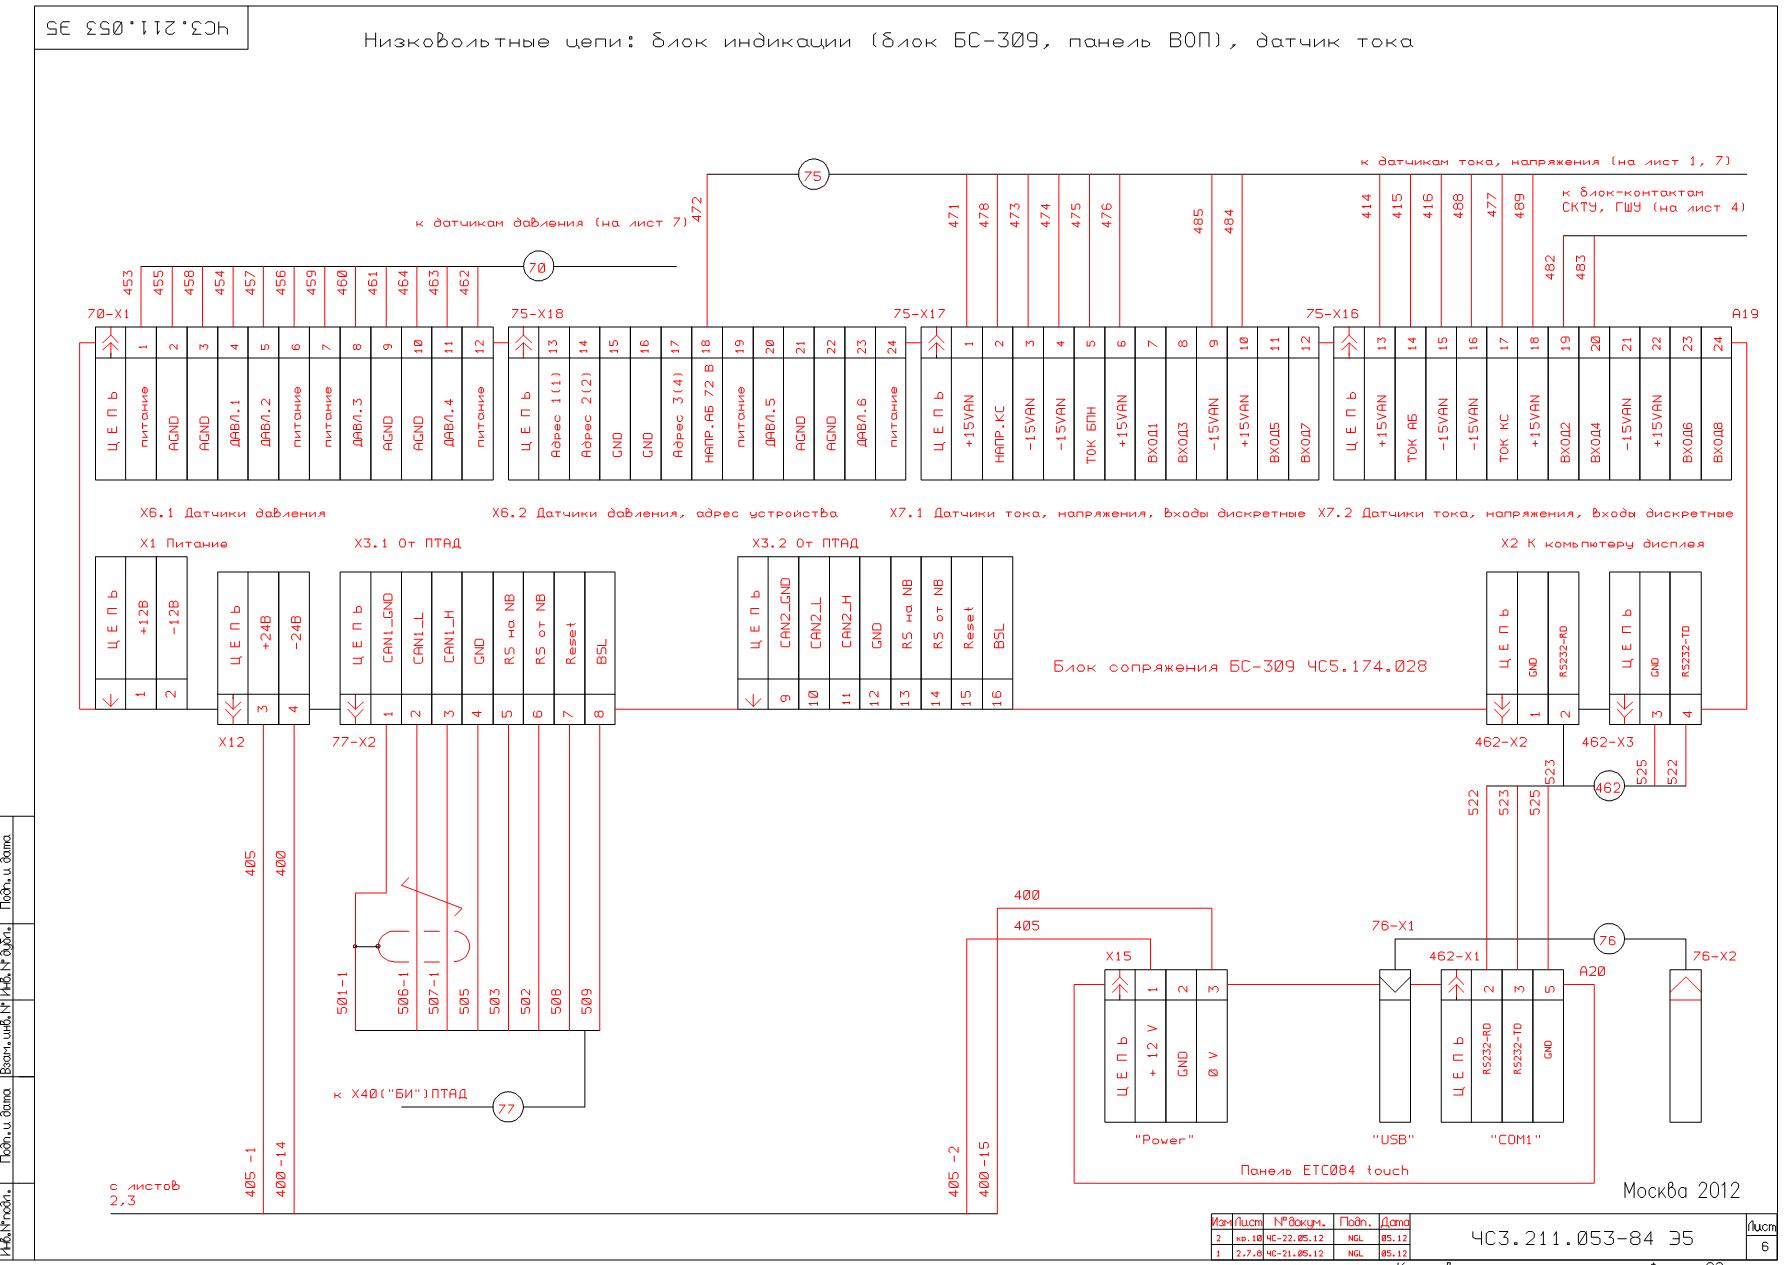Click the 'CAN1_GND' pin cell

(386, 625)
